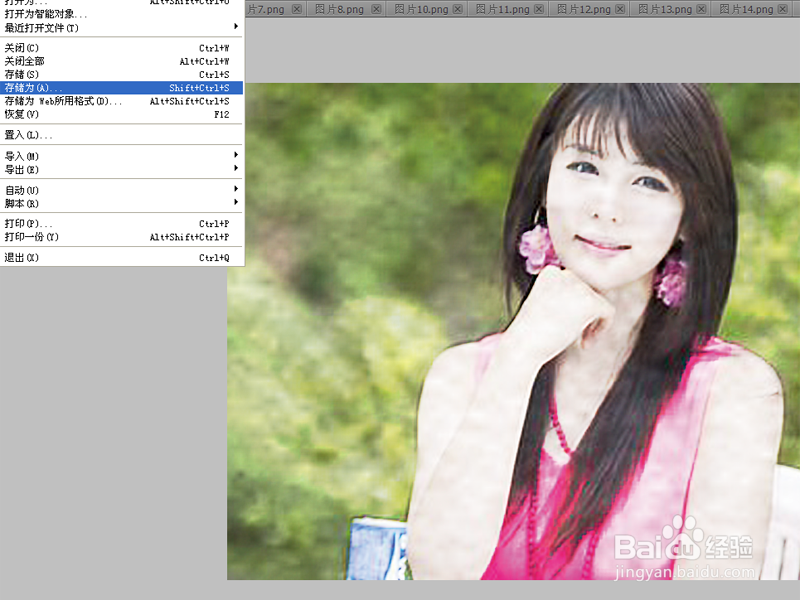The image size is (800, 600).
Task: Select 关闭全部 menu item
Action: [121, 61]
